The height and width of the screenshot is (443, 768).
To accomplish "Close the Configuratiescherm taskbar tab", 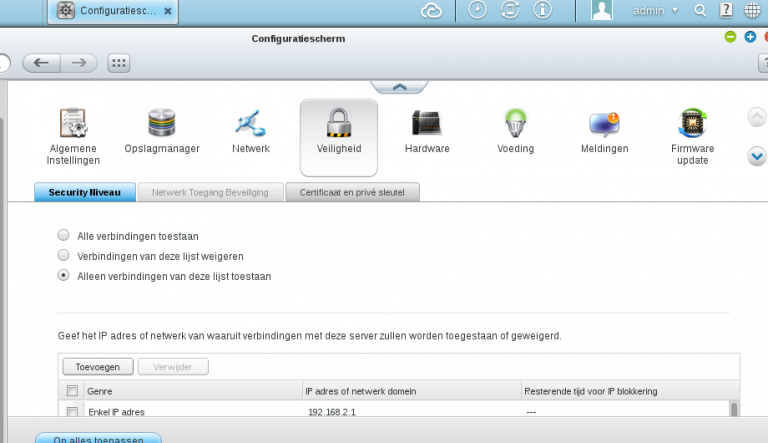I will tap(168, 11).
